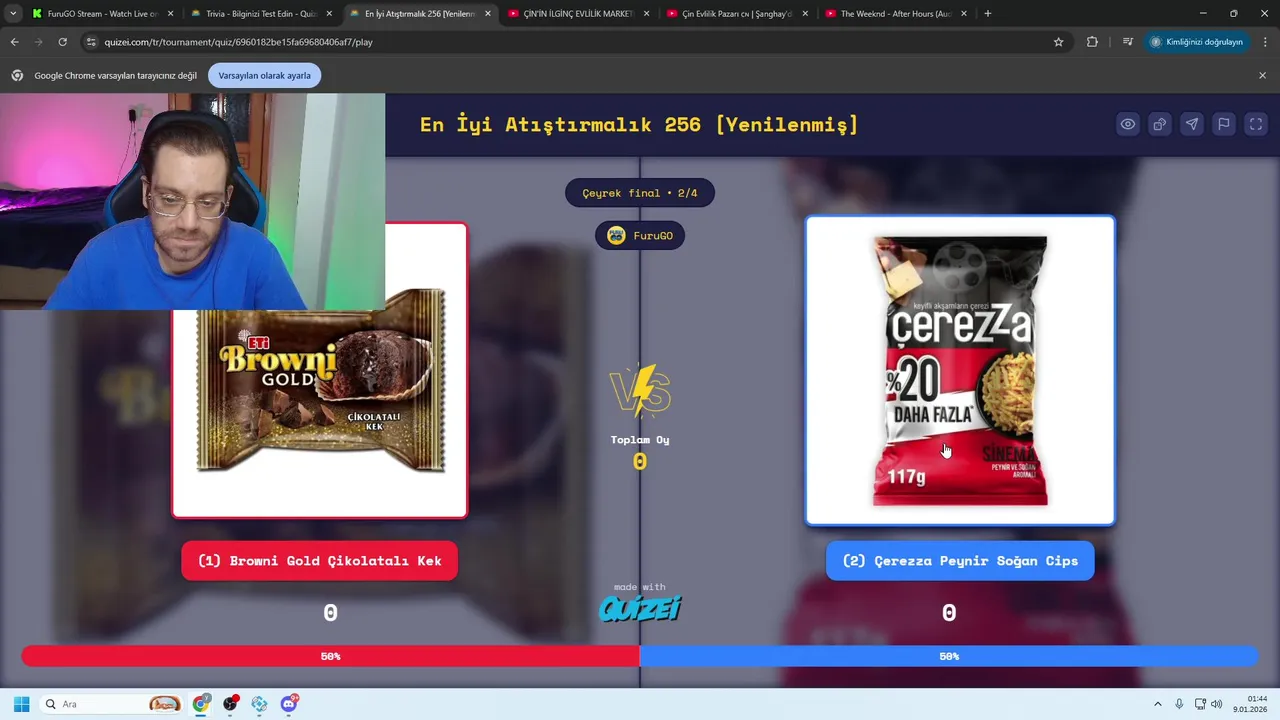Bookmark this page with the star icon
The image size is (1280, 720).
(x=1058, y=42)
